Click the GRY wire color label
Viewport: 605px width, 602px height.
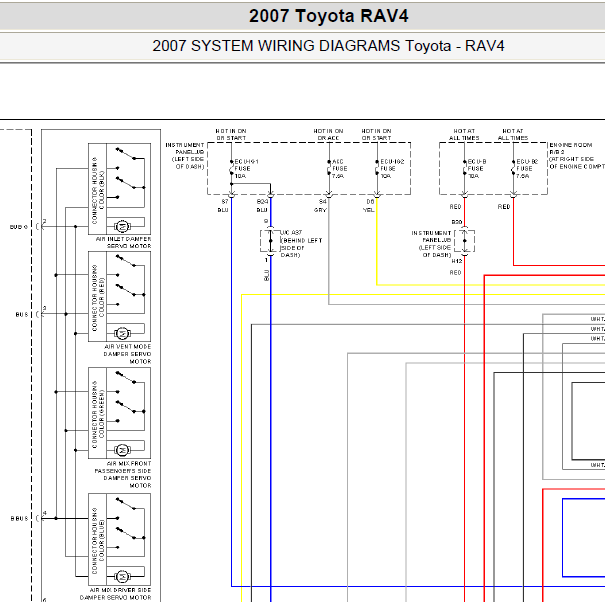click(x=320, y=210)
